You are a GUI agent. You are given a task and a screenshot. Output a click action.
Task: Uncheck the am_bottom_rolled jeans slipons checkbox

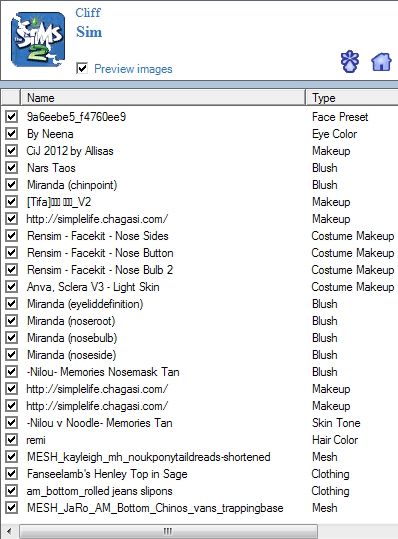pyautogui.click(x=11, y=491)
